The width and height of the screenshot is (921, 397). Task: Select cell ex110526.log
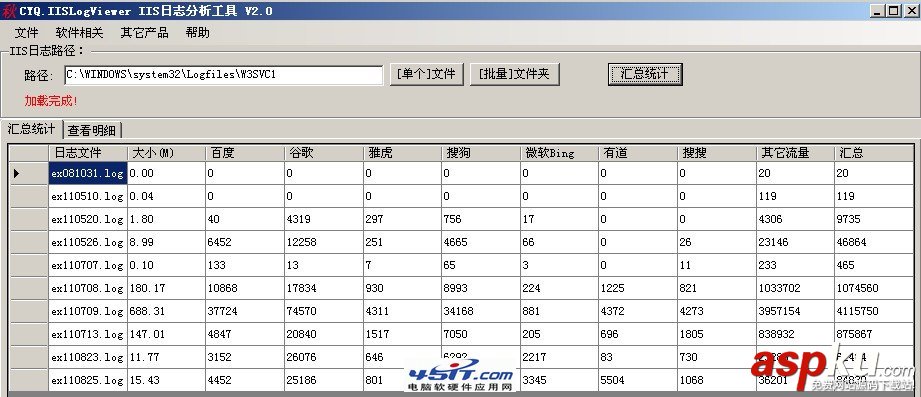pyautogui.click(x=88, y=242)
